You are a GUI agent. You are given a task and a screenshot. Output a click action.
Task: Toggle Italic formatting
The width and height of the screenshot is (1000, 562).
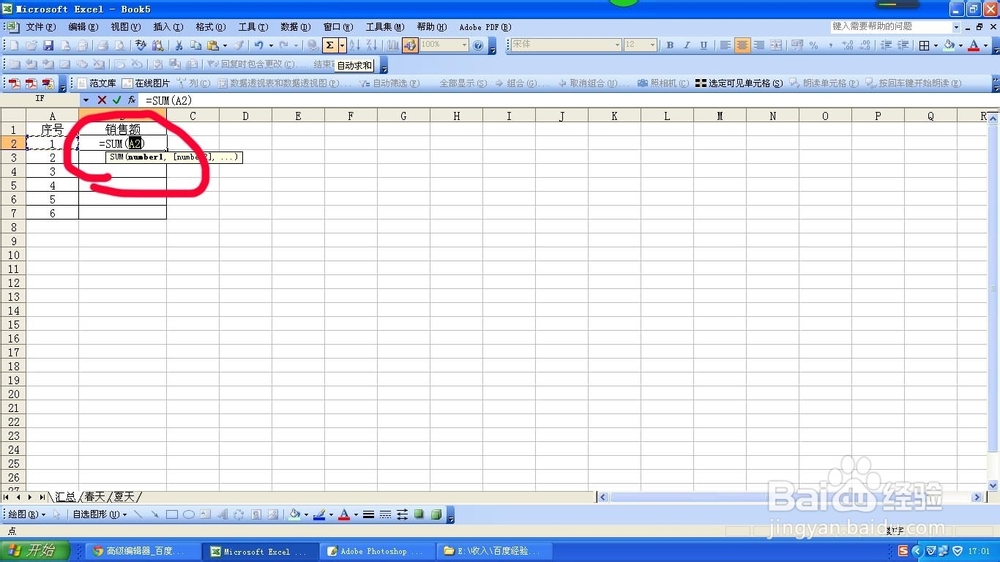pos(687,45)
